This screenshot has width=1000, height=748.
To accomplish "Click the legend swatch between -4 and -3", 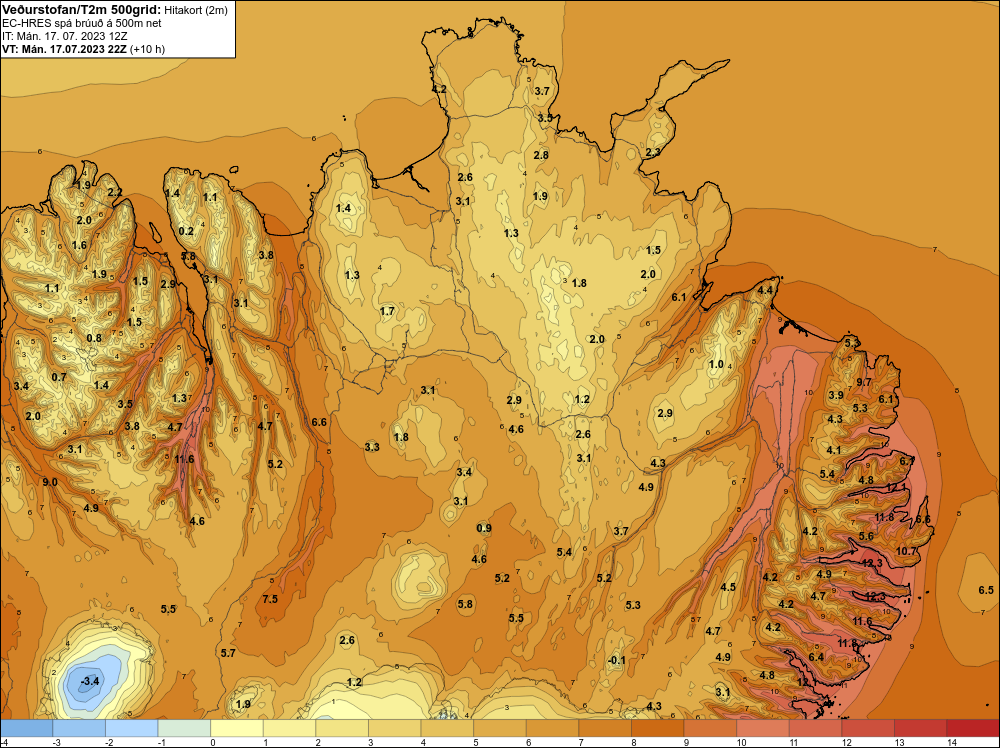I will click(26, 728).
